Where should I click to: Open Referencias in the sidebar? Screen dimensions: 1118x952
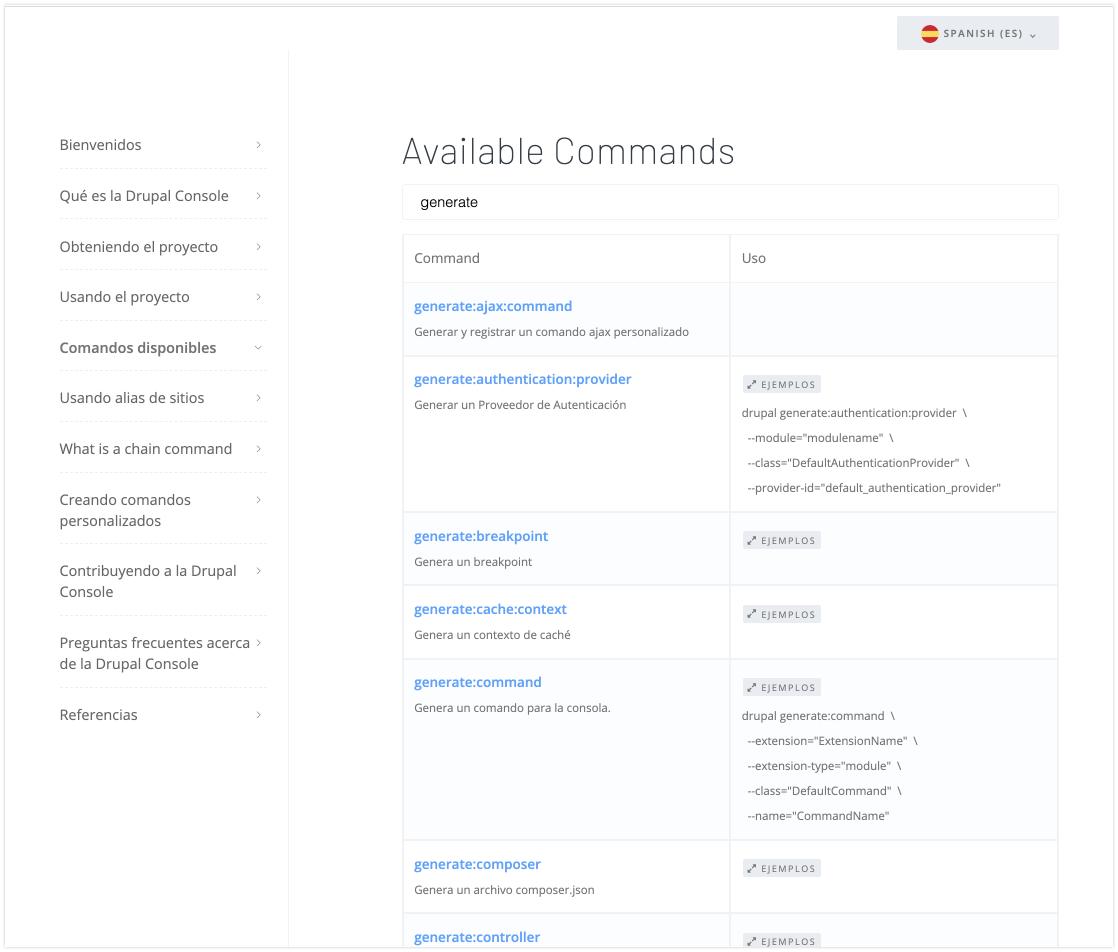98,715
